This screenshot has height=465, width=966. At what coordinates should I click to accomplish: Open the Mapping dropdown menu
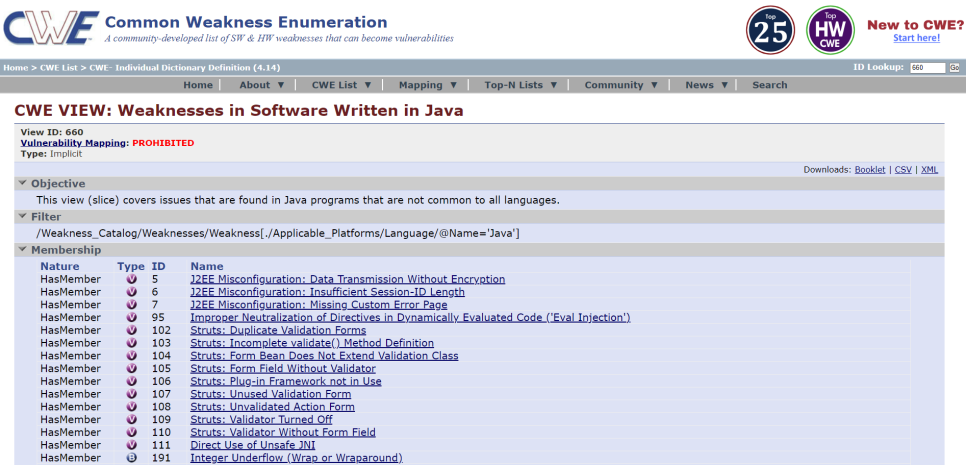(x=428, y=85)
